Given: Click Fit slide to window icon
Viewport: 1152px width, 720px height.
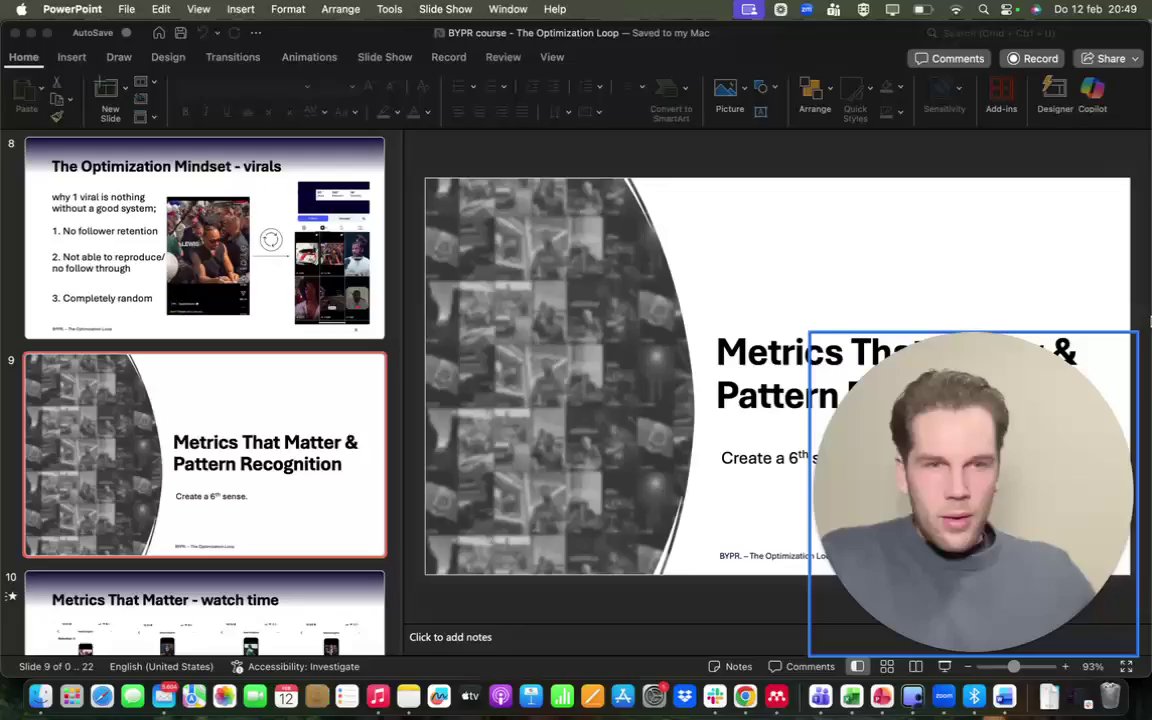Looking at the screenshot, I should click(x=1126, y=666).
